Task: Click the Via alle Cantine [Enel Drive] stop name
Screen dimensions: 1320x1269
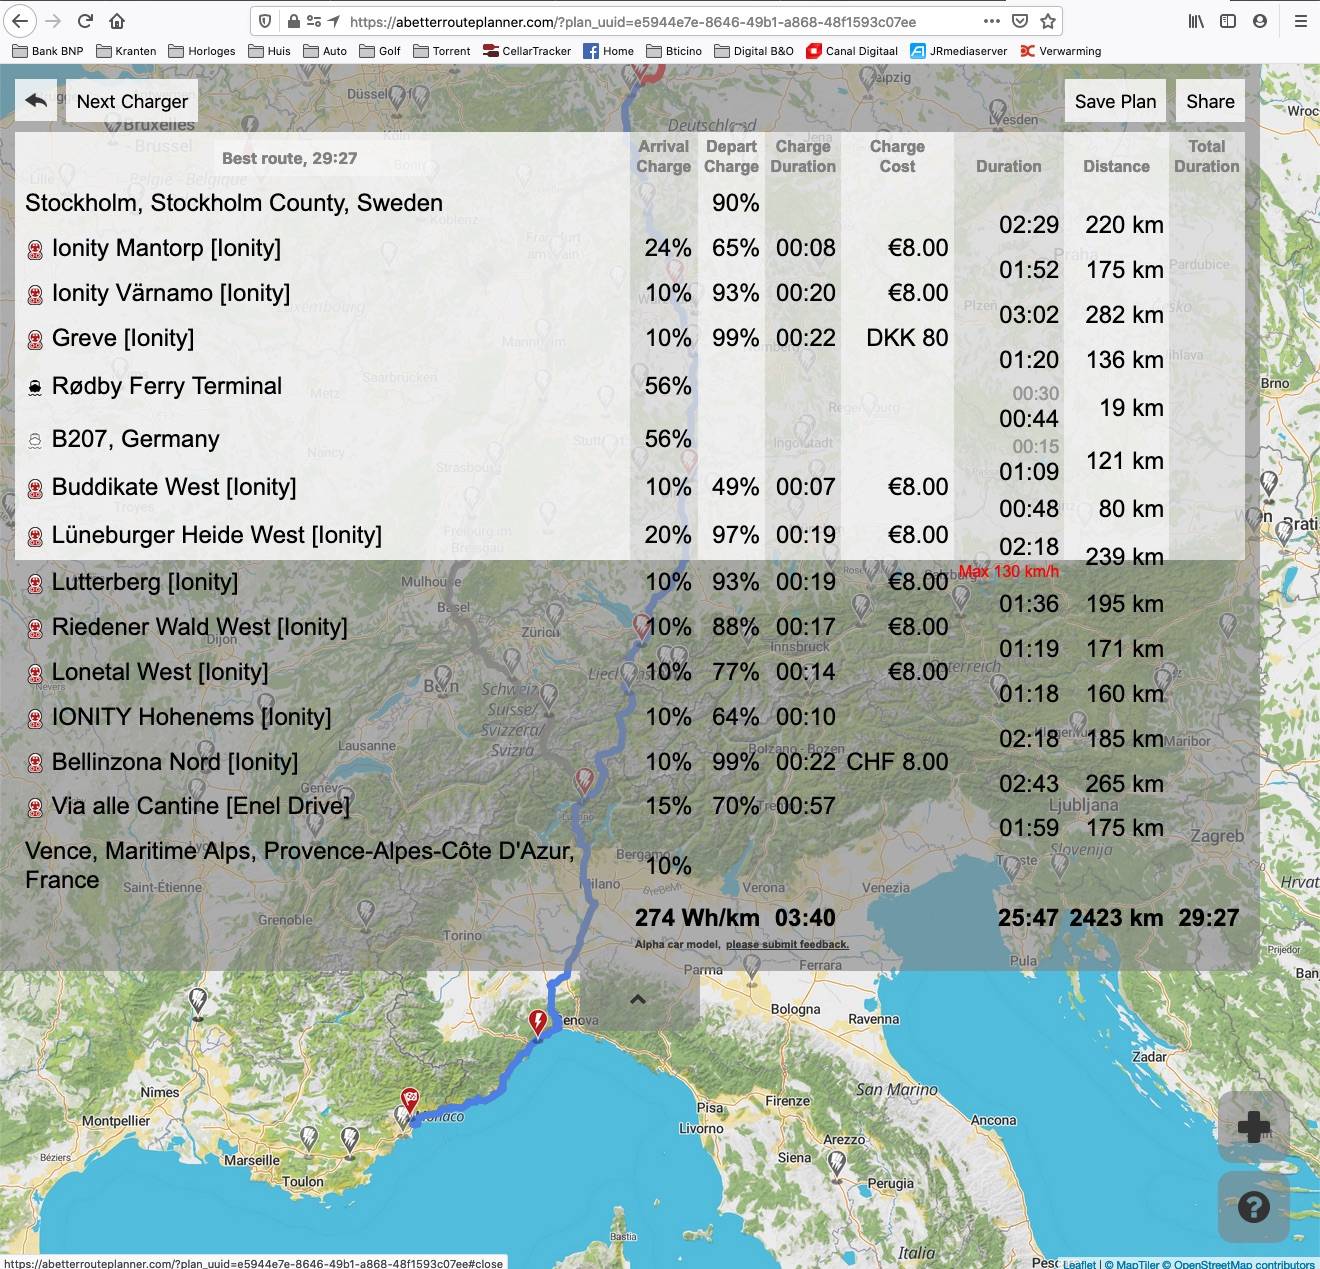Action: [201, 806]
